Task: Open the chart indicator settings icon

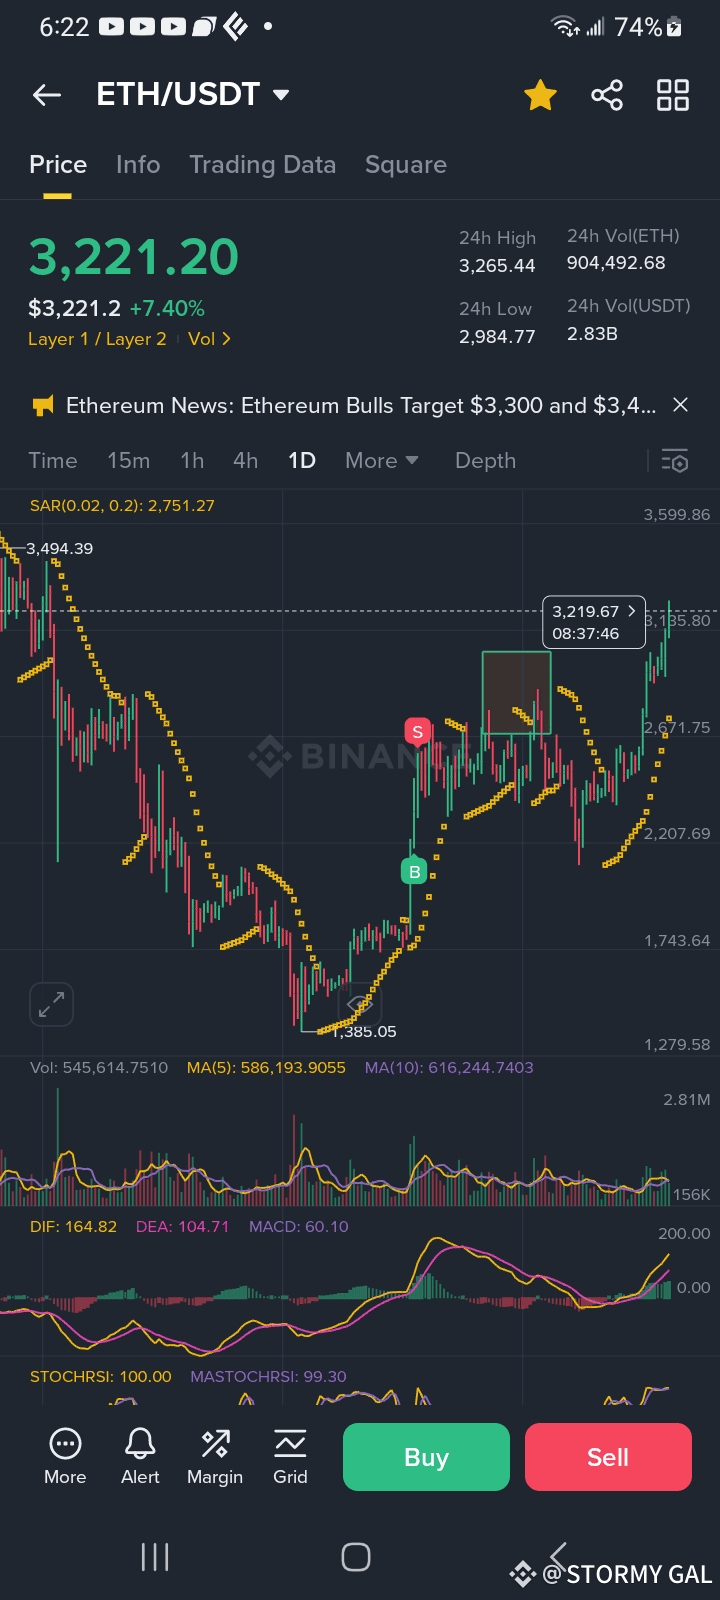Action: [675, 461]
